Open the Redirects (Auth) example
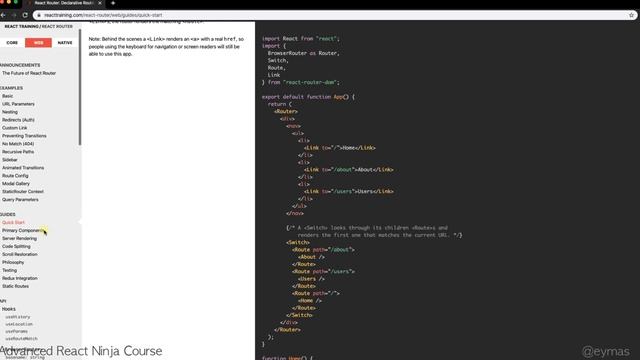Screen dimensions: 640x360 (x=18, y=120)
